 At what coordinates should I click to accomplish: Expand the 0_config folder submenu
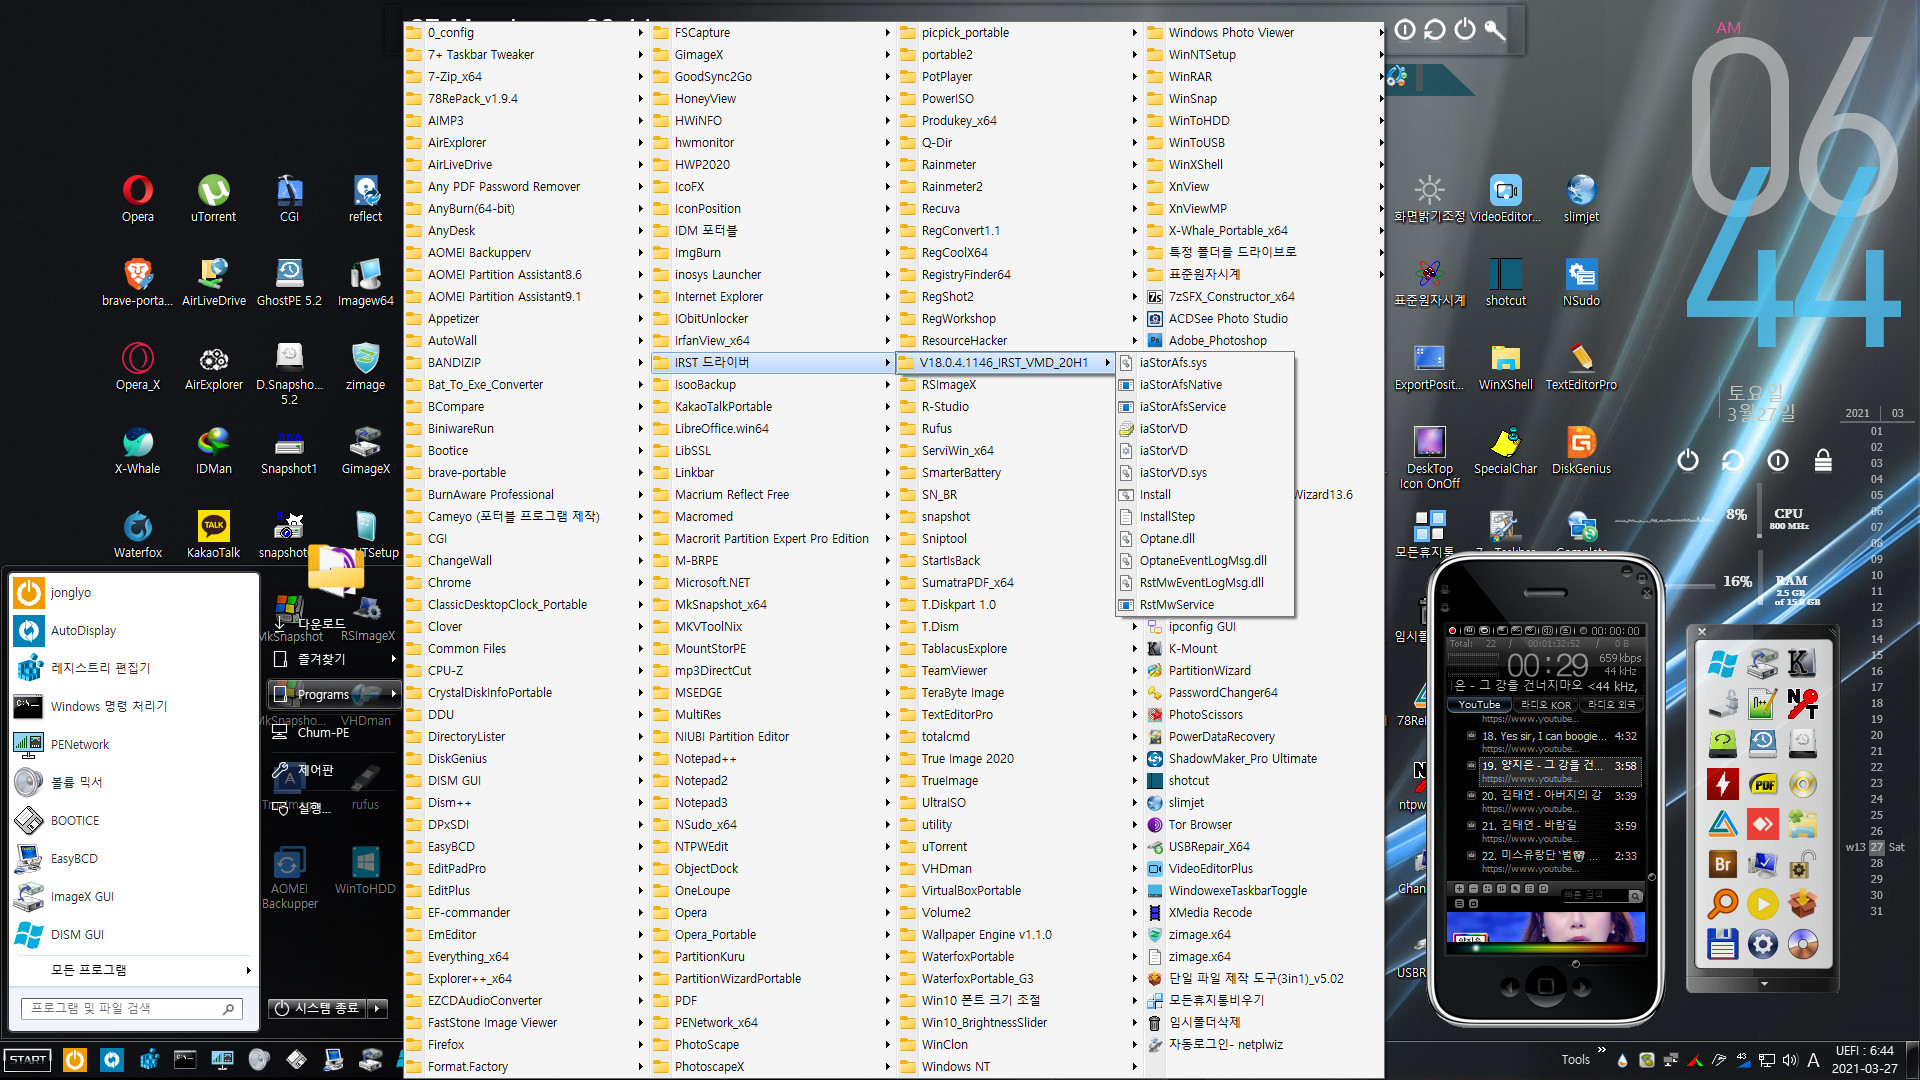click(x=526, y=33)
